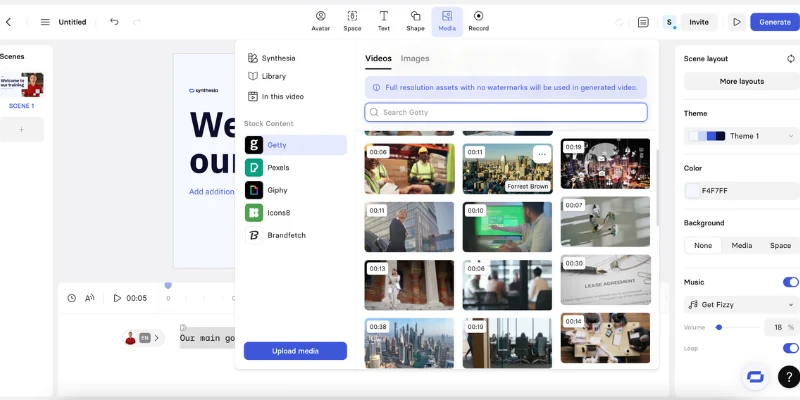The image size is (800, 400).
Task: Switch to the Videos tab
Action: pos(378,58)
